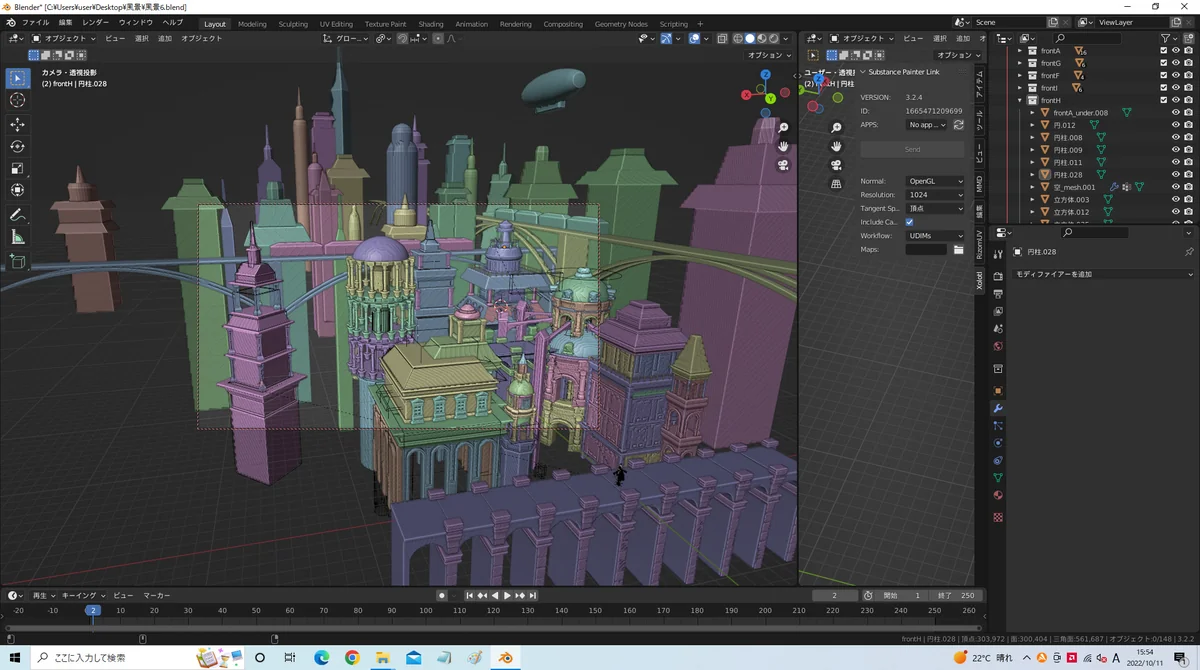This screenshot has width=1200, height=670.
Task: Open the Maps folder browse icon
Action: coord(958,249)
